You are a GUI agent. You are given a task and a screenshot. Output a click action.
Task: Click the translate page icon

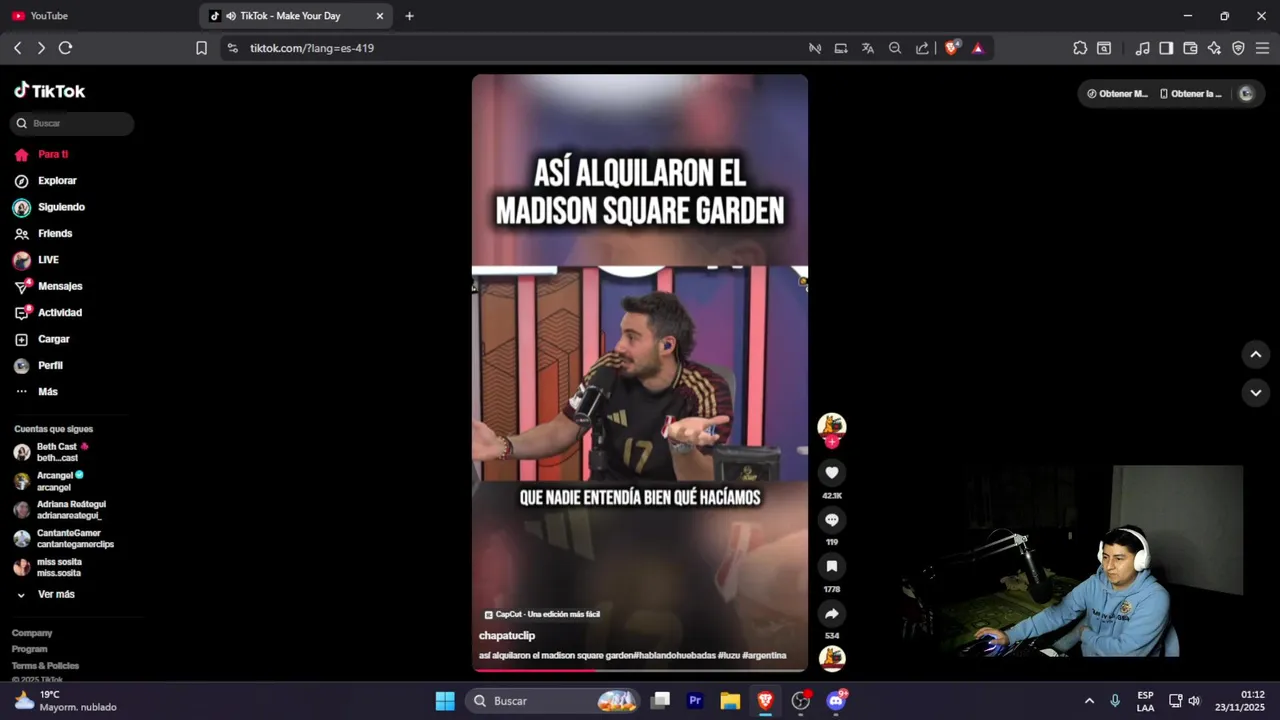coord(868,48)
